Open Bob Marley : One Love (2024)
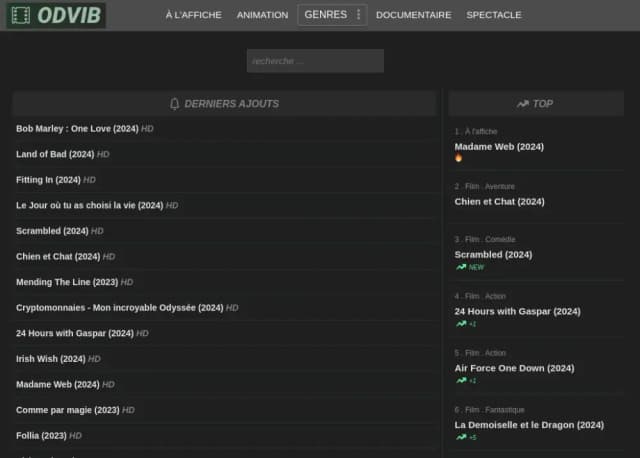Viewport: 640px width, 458px height. click(77, 129)
